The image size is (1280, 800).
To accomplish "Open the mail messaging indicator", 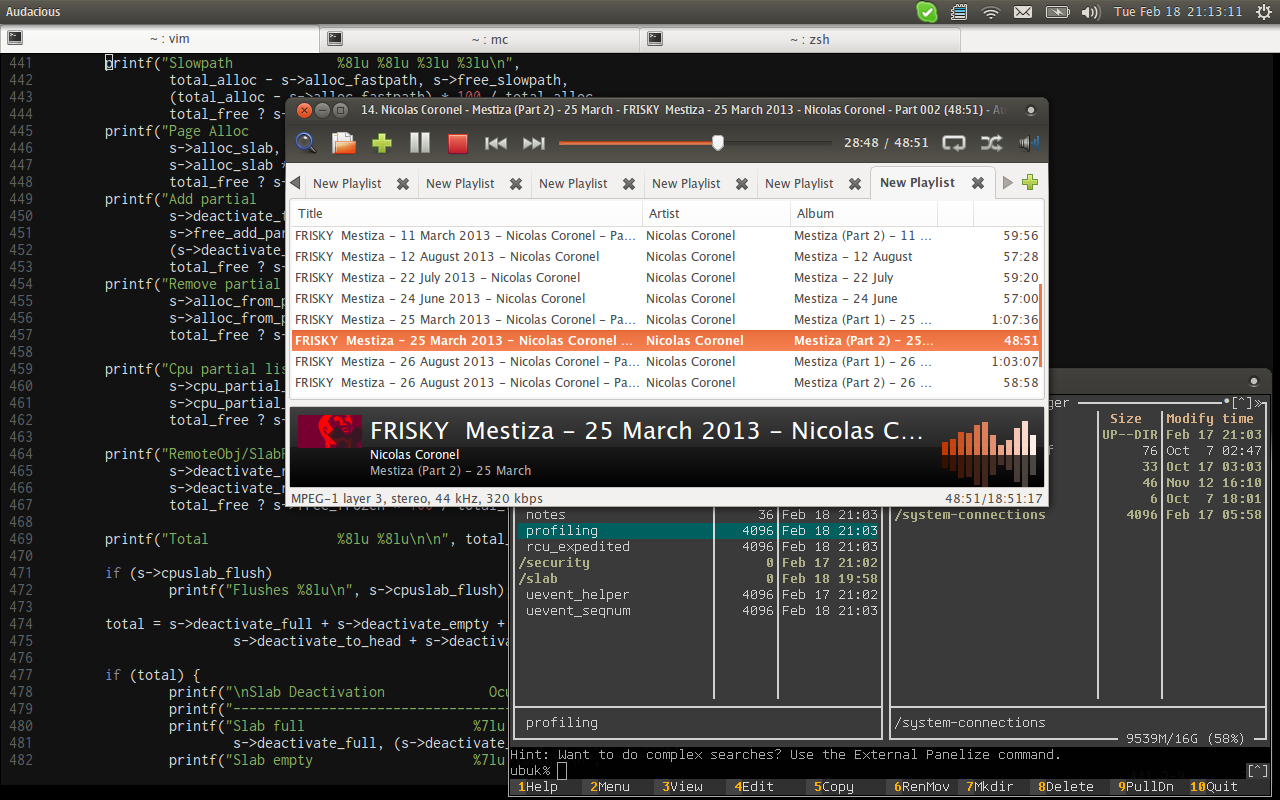I will coord(1023,12).
